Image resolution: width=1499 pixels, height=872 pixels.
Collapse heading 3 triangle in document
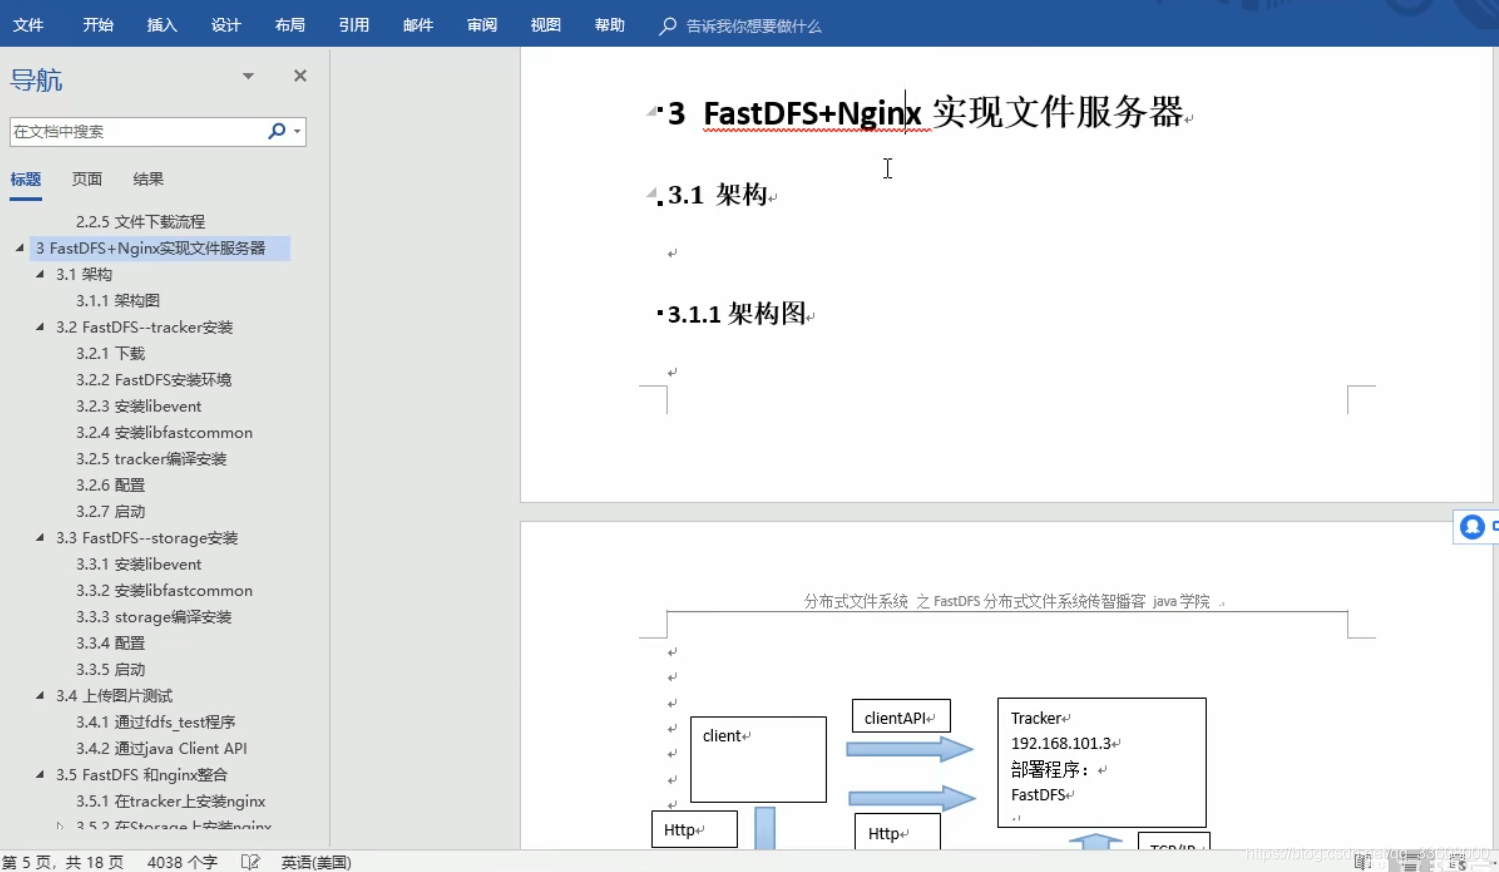pos(652,111)
